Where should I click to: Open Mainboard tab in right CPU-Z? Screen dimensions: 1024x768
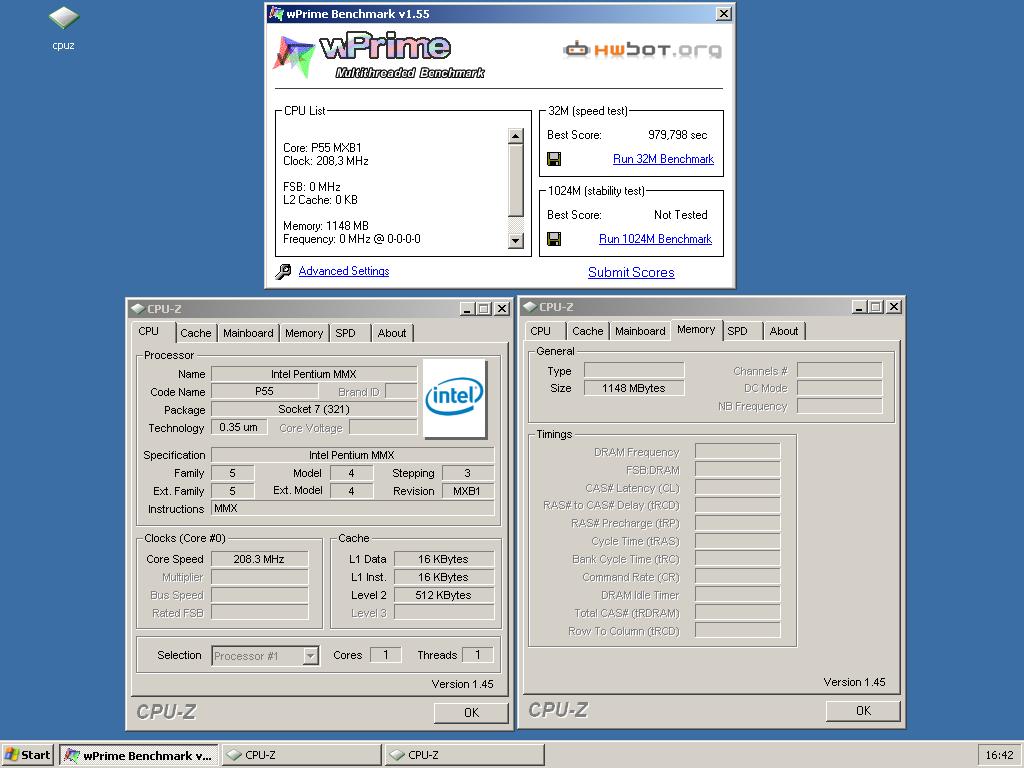[x=640, y=331]
